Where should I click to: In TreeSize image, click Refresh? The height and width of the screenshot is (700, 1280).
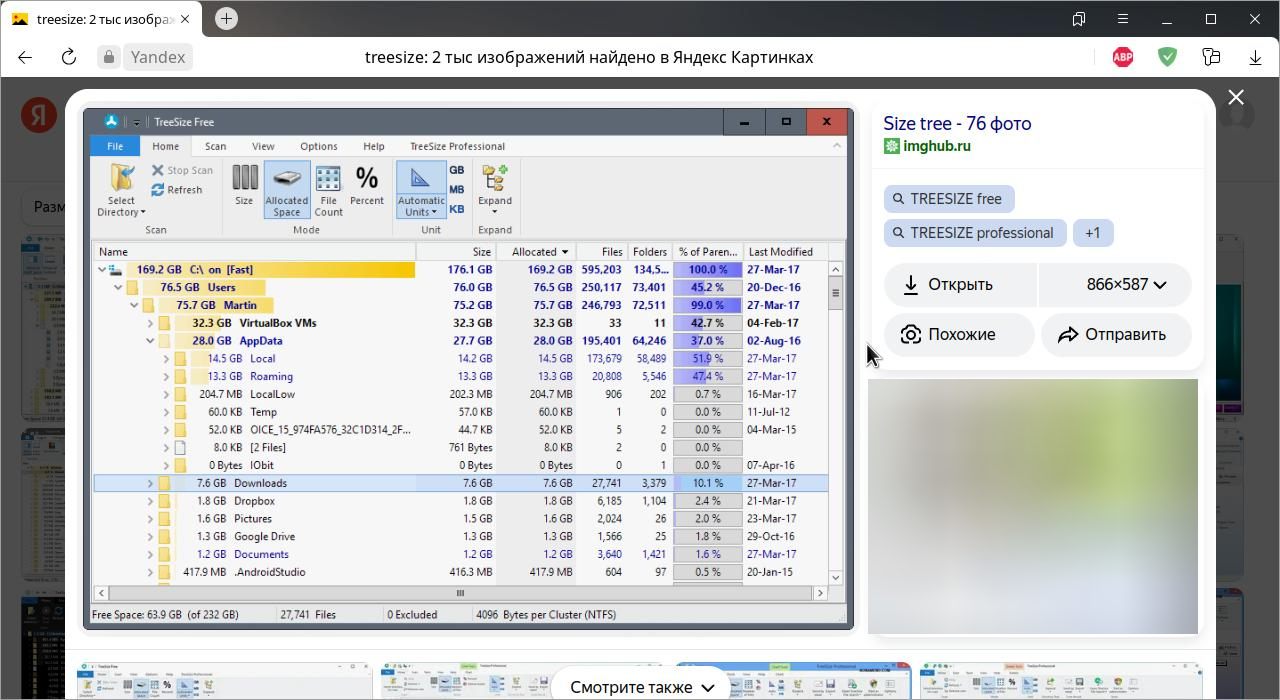click(177, 190)
